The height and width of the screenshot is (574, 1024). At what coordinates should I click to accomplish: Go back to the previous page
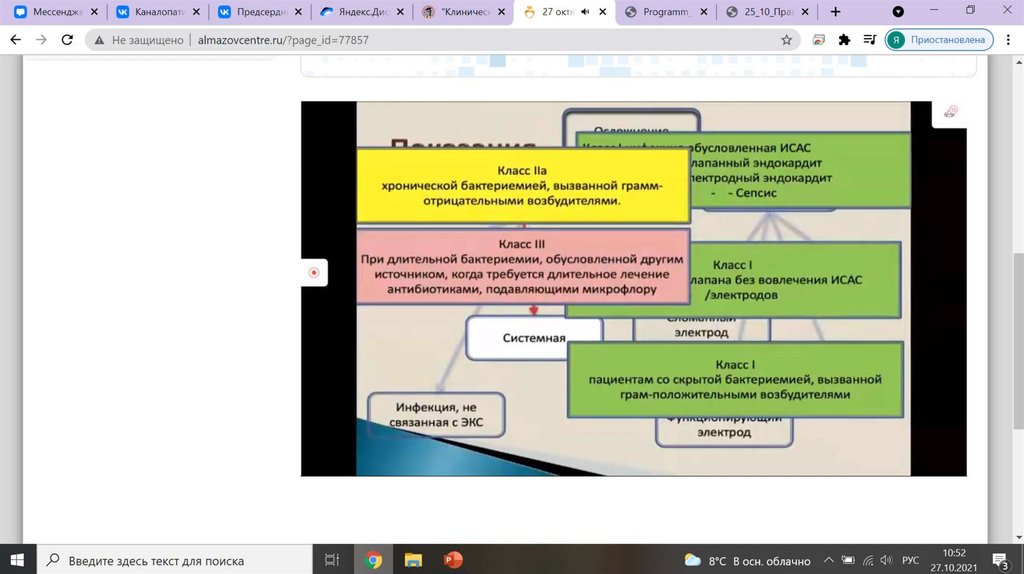[16, 40]
